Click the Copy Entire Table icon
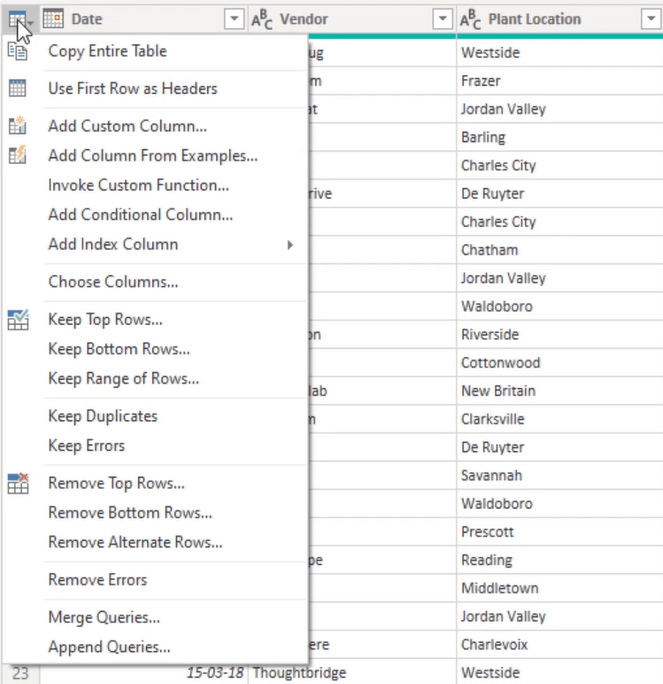 [17, 51]
